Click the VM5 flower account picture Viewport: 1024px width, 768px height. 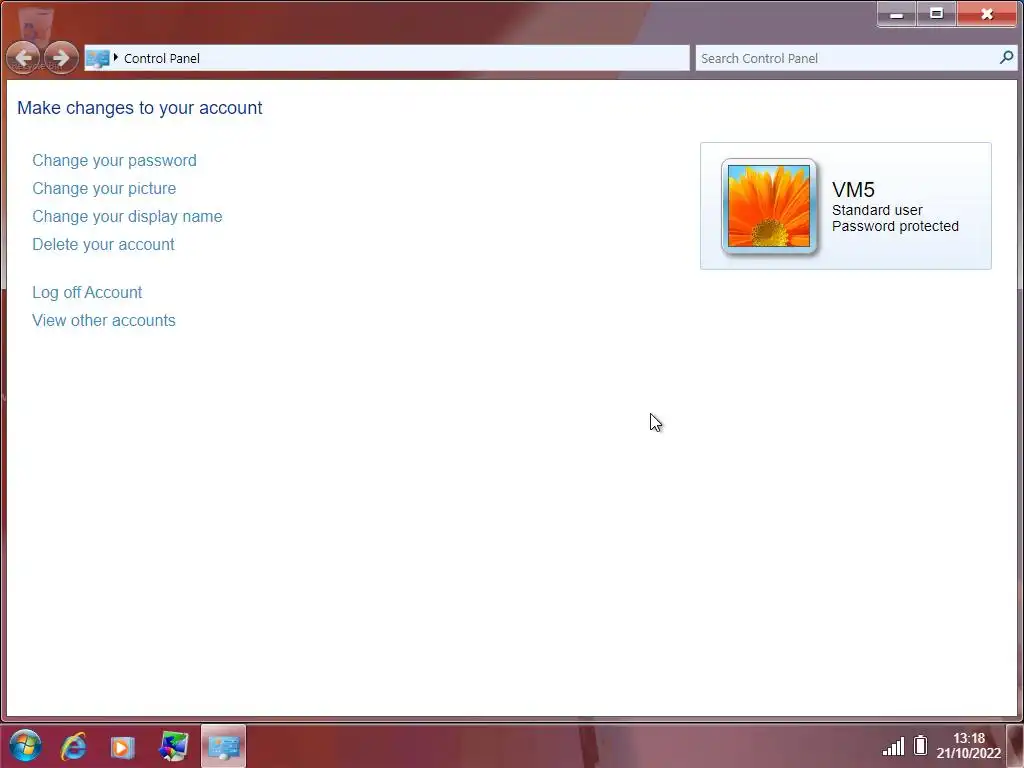[769, 206]
